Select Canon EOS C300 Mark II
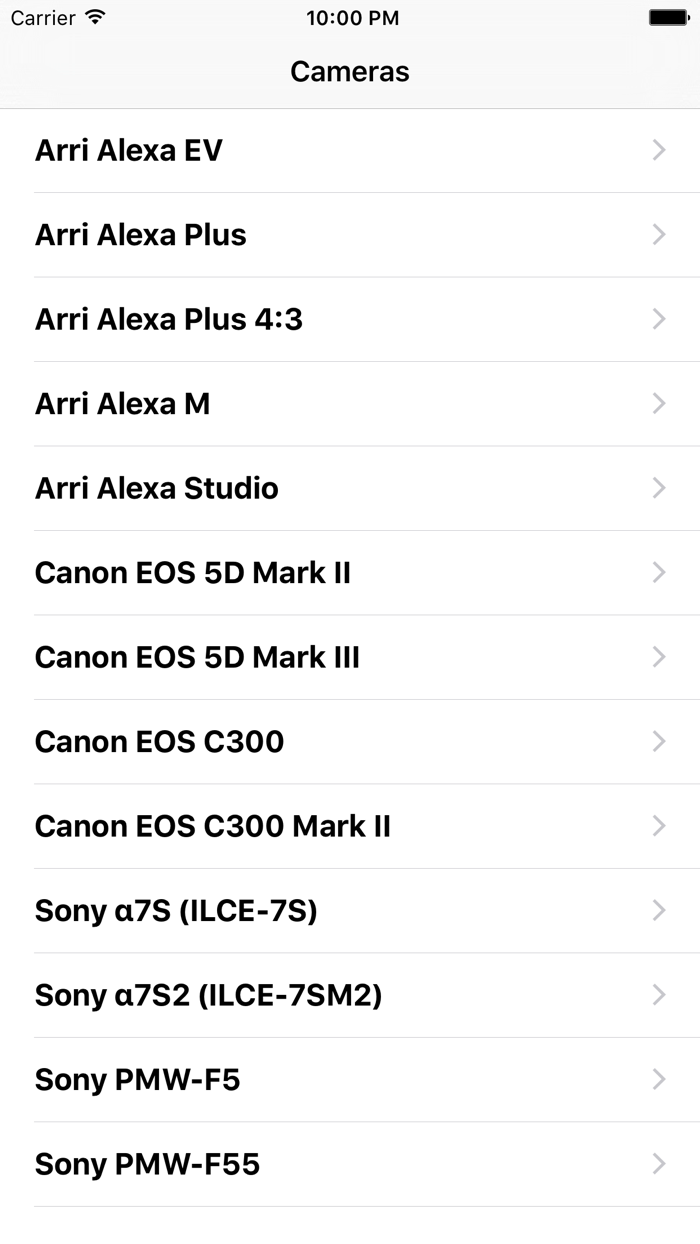 pyautogui.click(x=213, y=826)
